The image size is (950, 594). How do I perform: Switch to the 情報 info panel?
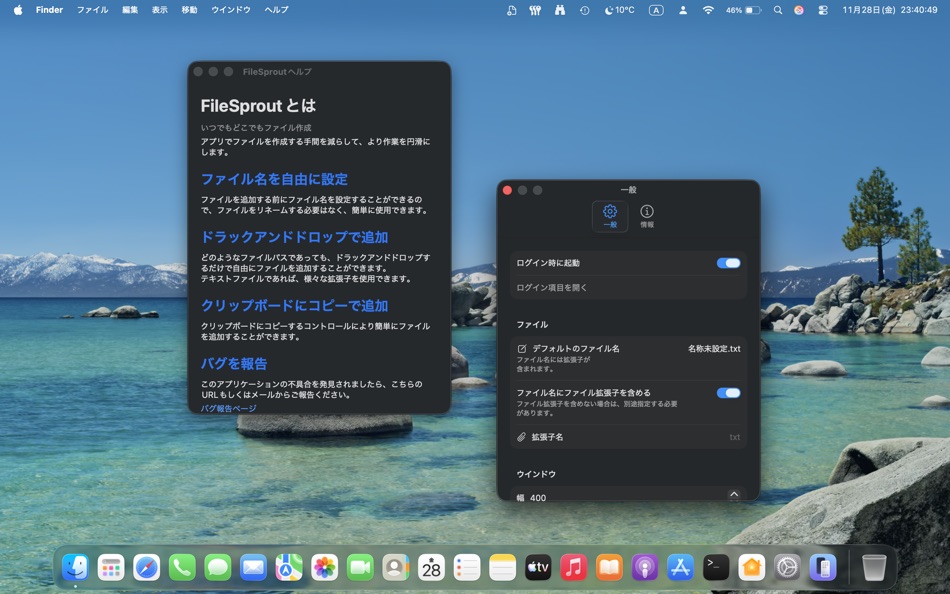point(648,214)
